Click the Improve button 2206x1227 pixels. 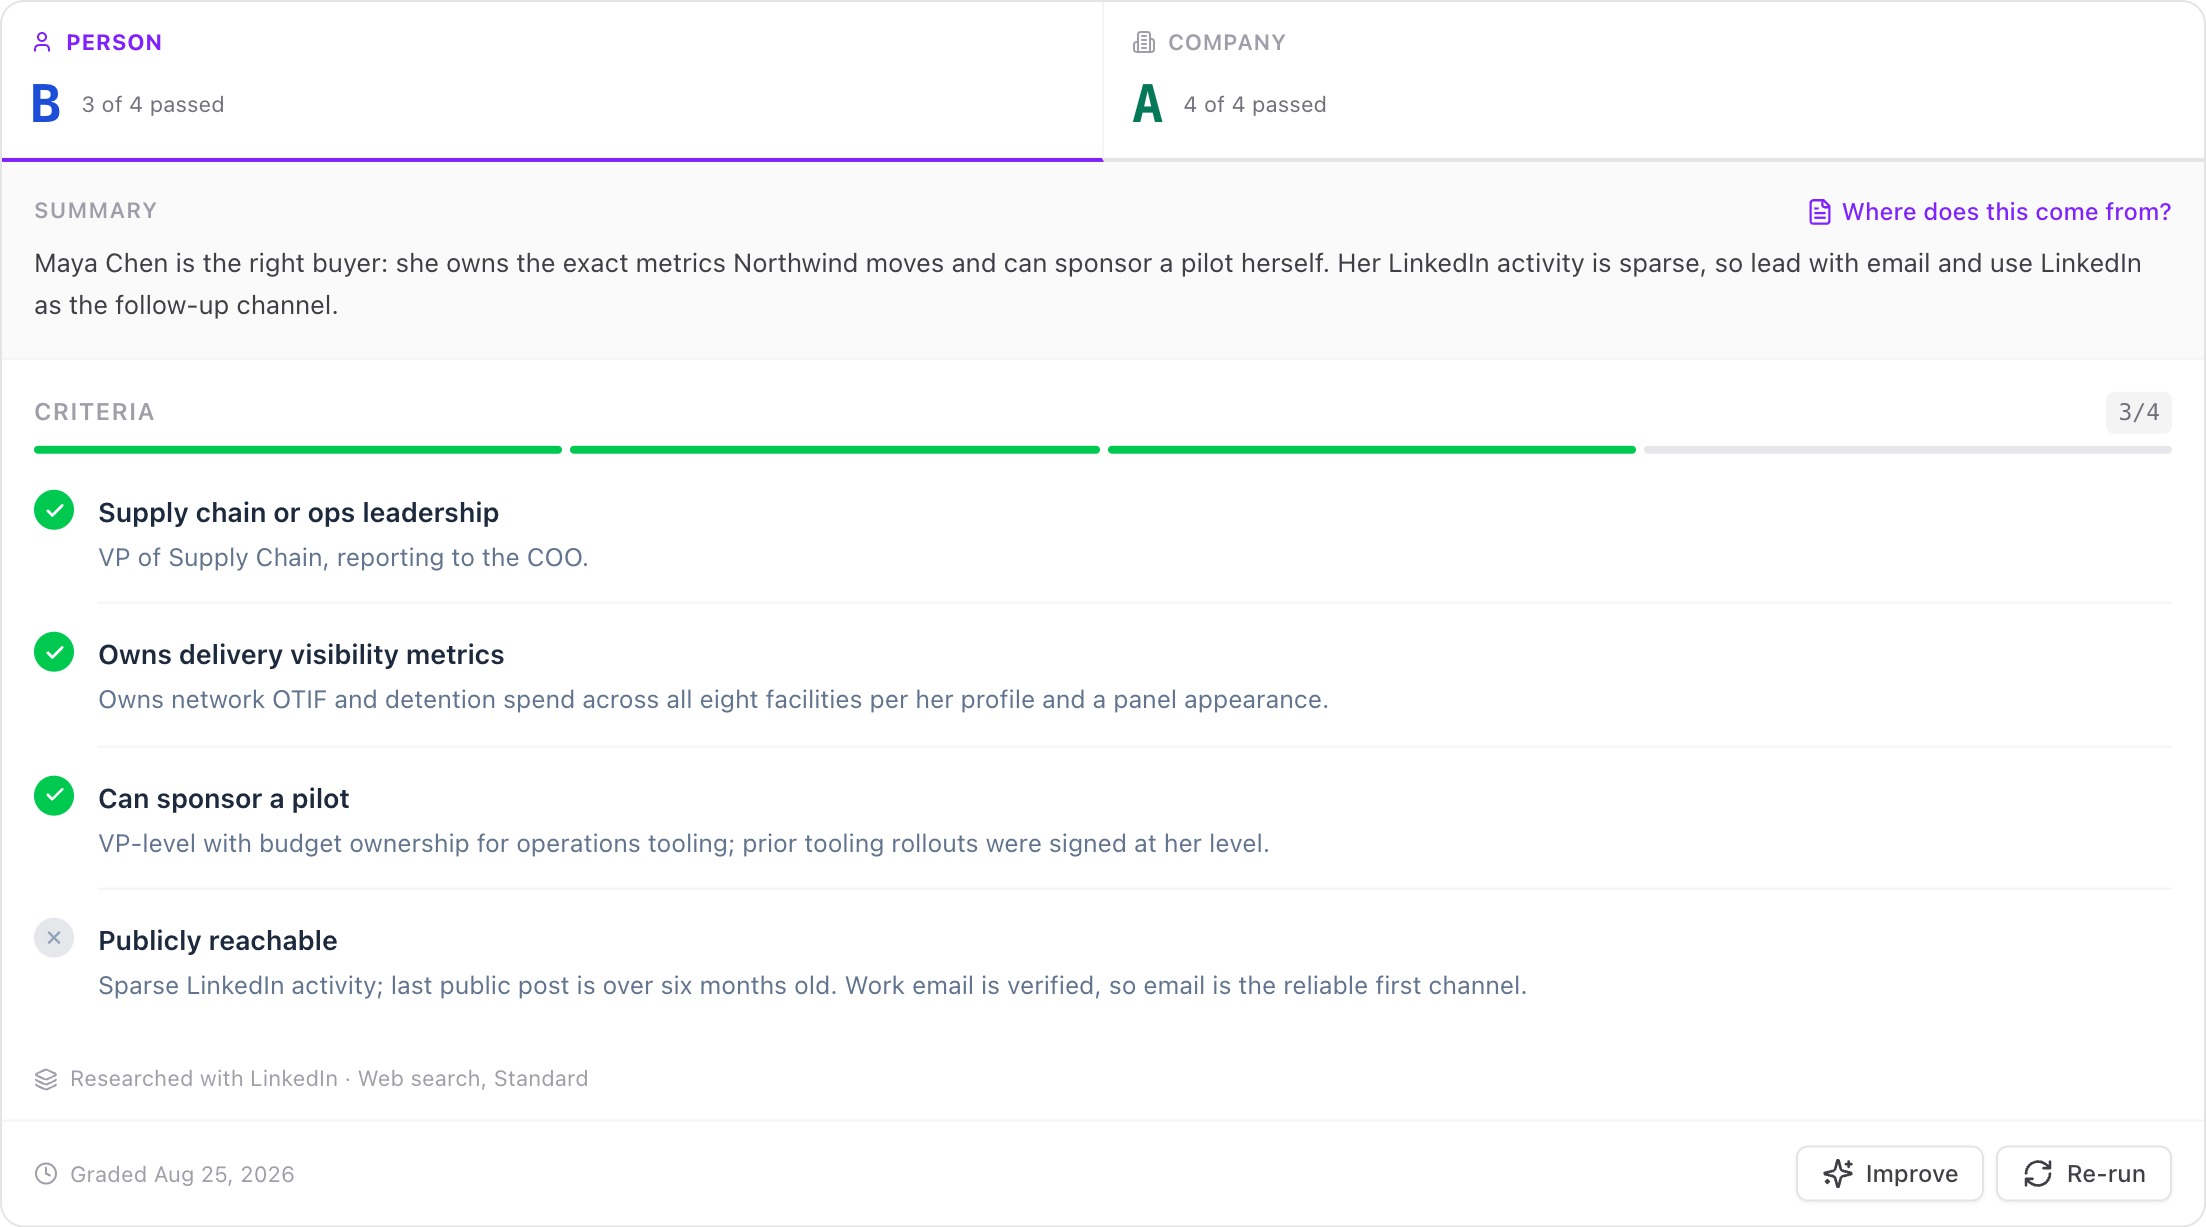pyautogui.click(x=1890, y=1173)
